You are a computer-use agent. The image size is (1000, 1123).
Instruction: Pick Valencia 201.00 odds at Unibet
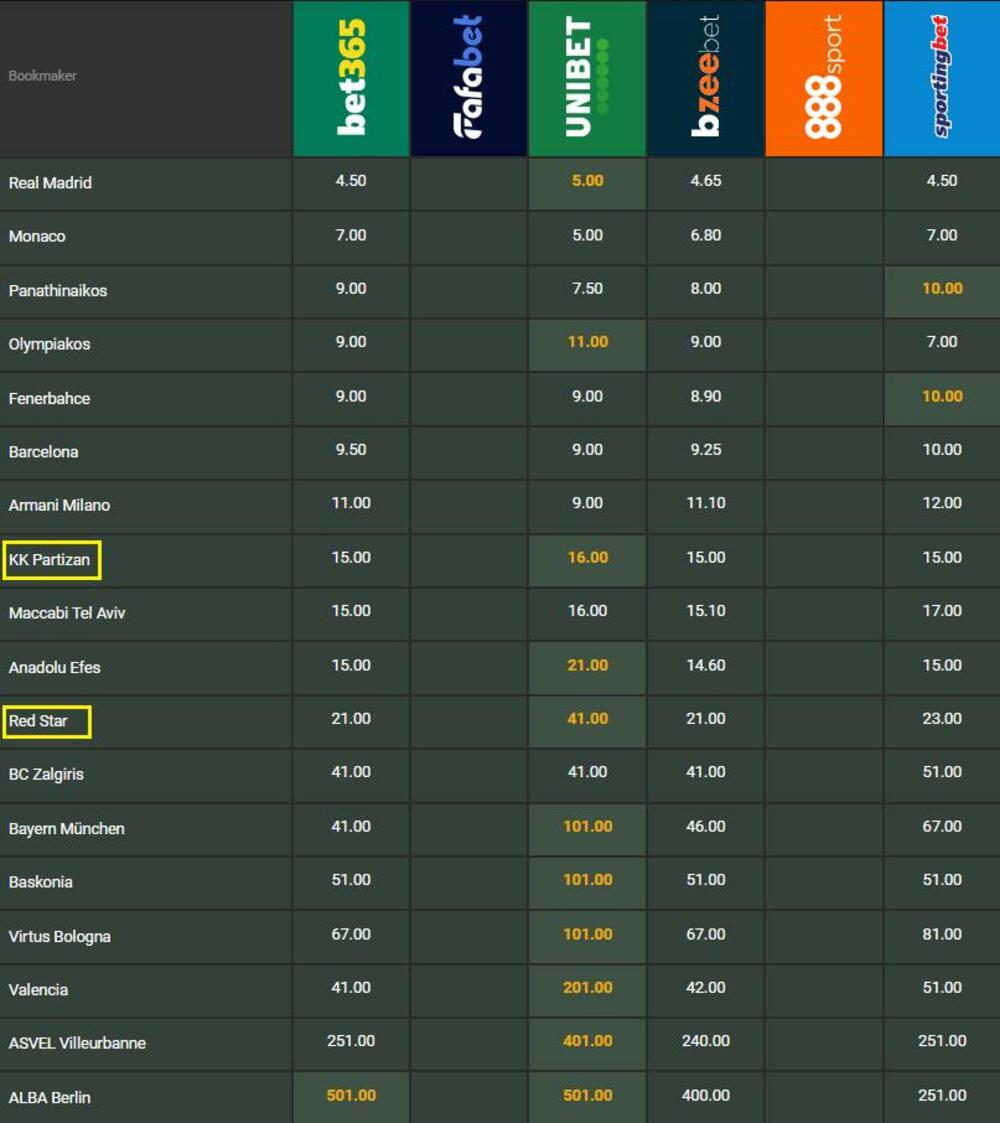point(587,988)
